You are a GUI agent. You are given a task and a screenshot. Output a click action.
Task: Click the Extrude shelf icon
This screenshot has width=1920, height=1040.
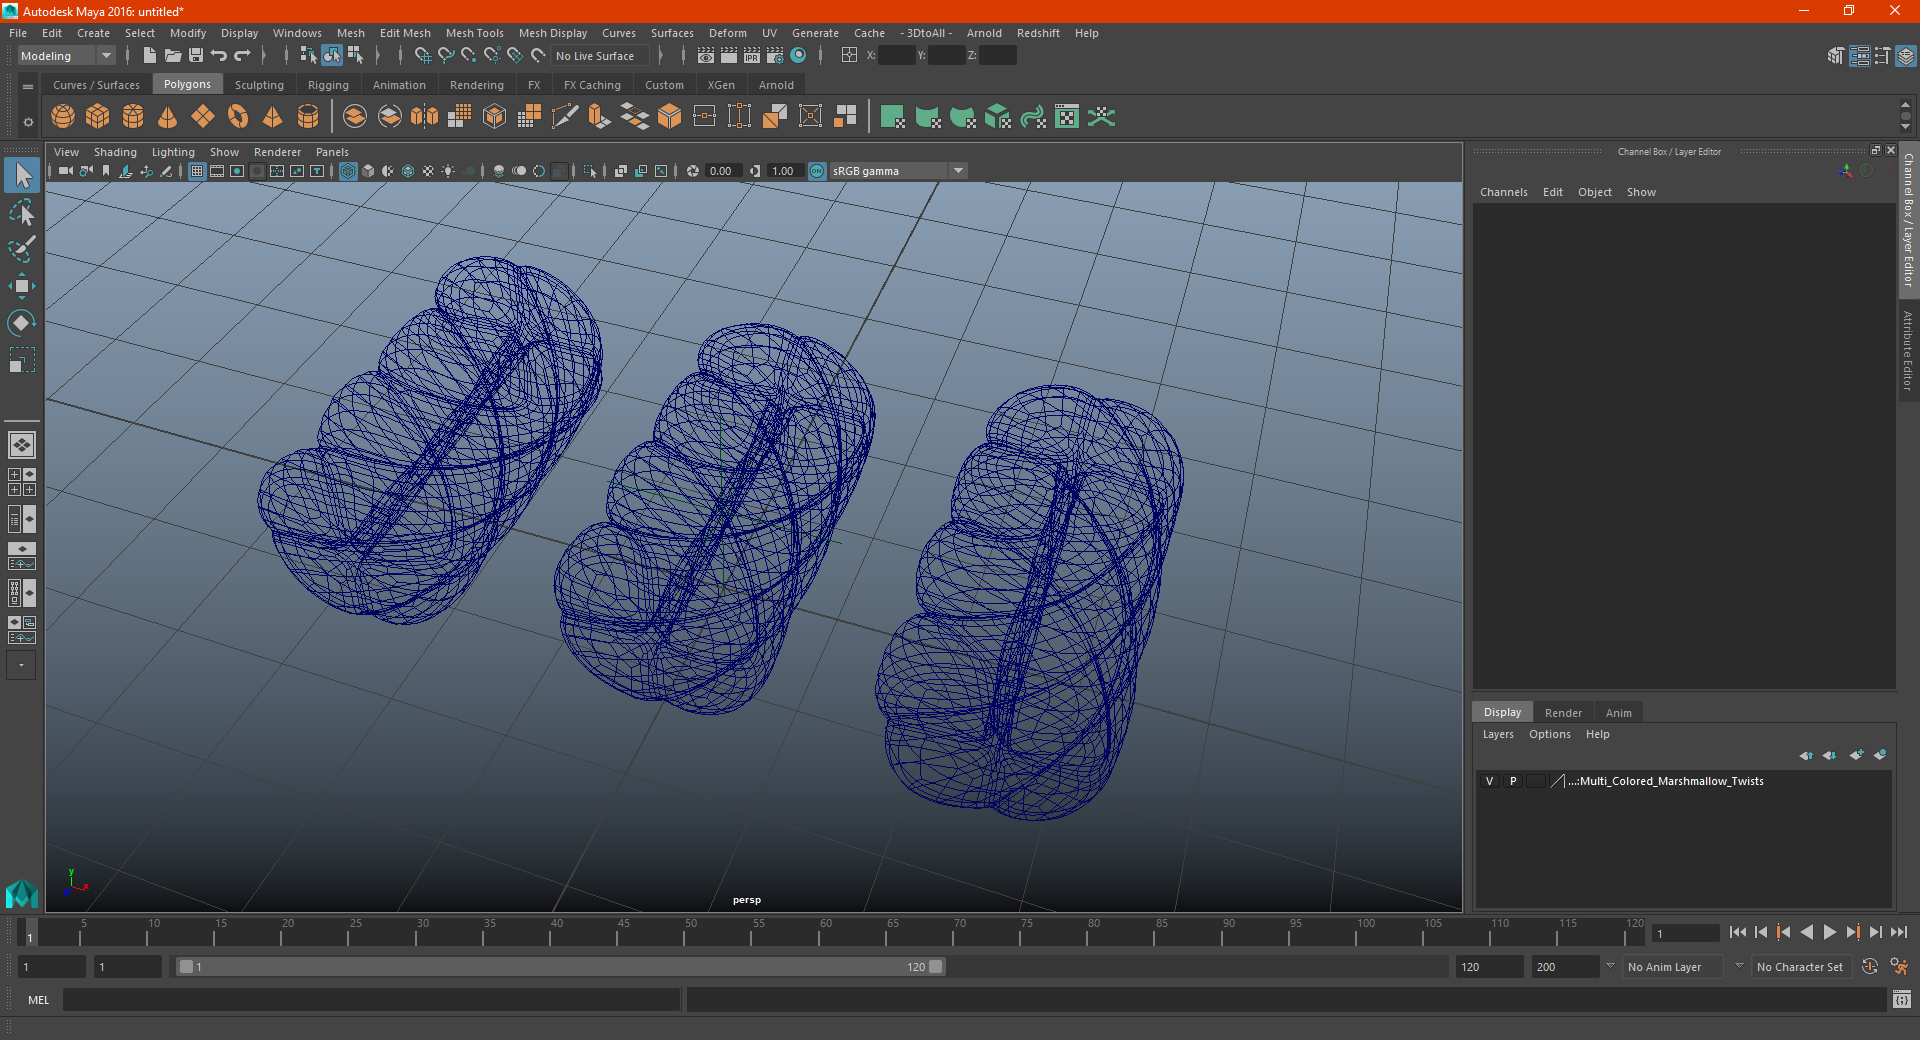tap(600, 117)
